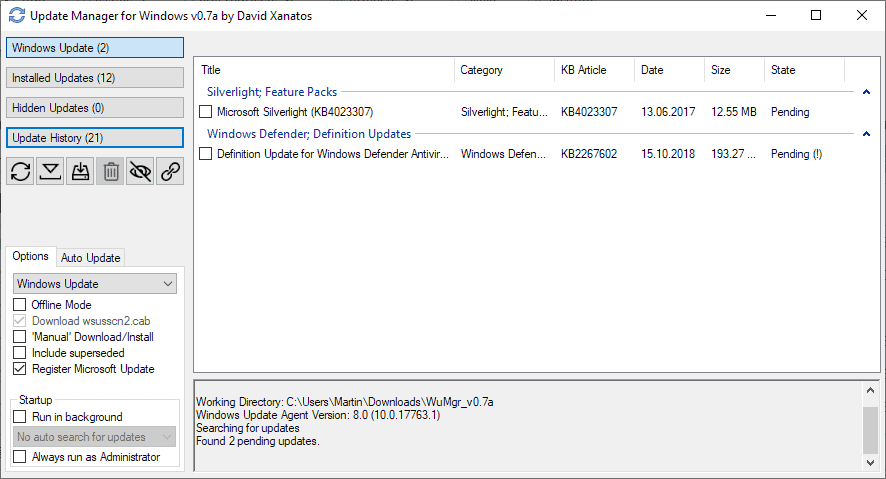Open the Windows Update source dropdown
The image size is (886, 479).
tap(95, 284)
